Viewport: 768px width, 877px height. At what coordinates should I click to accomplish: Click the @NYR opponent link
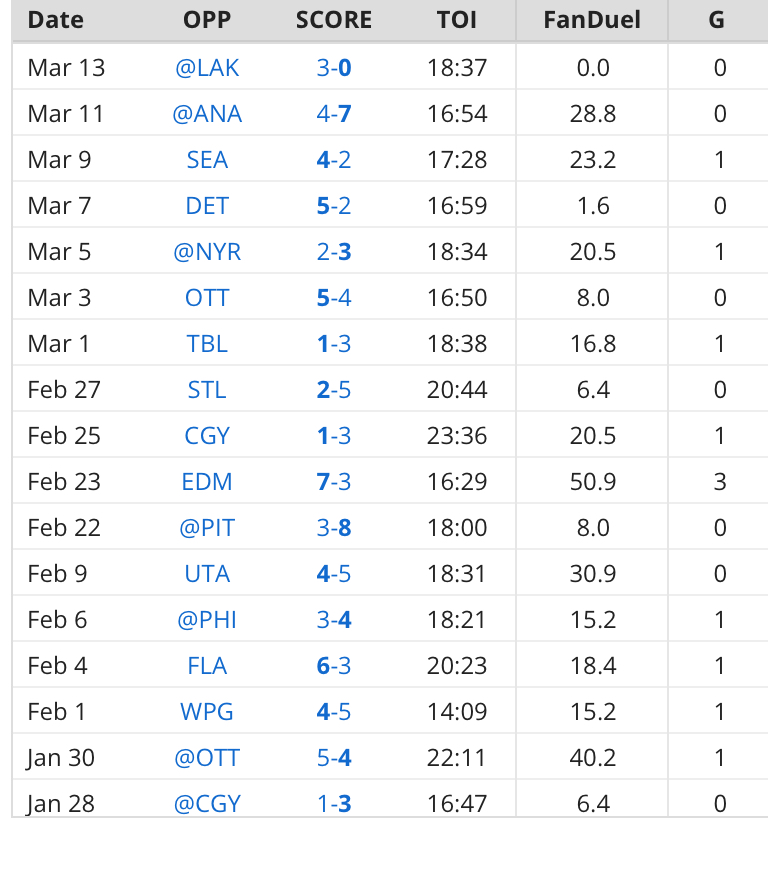point(207,252)
